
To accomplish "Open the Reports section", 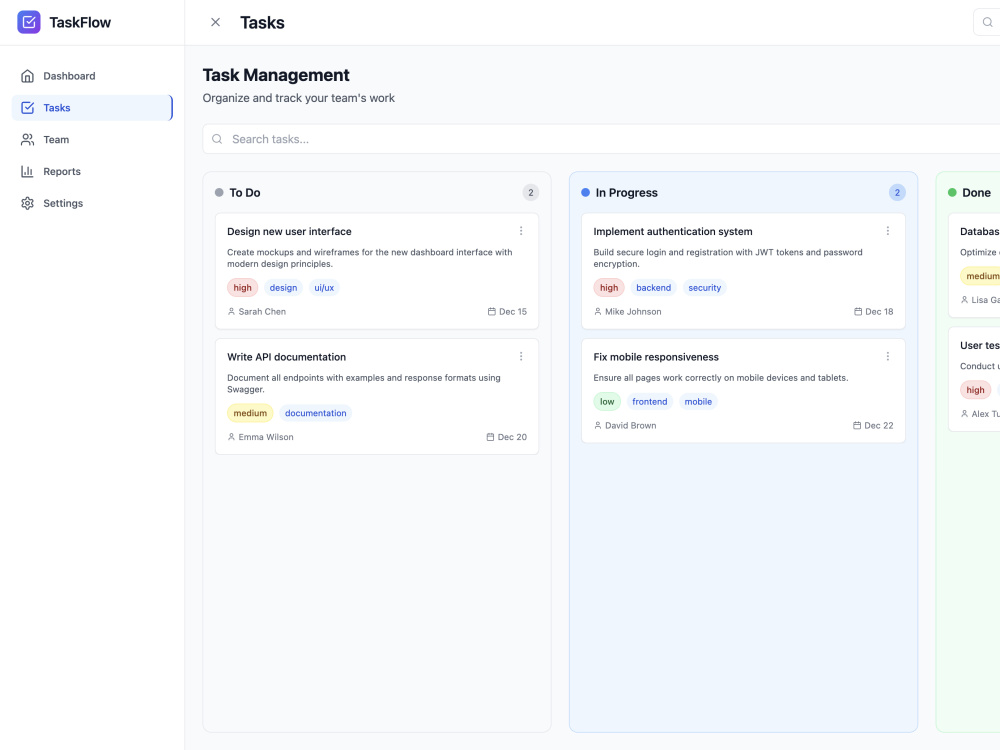I will (92, 172).
